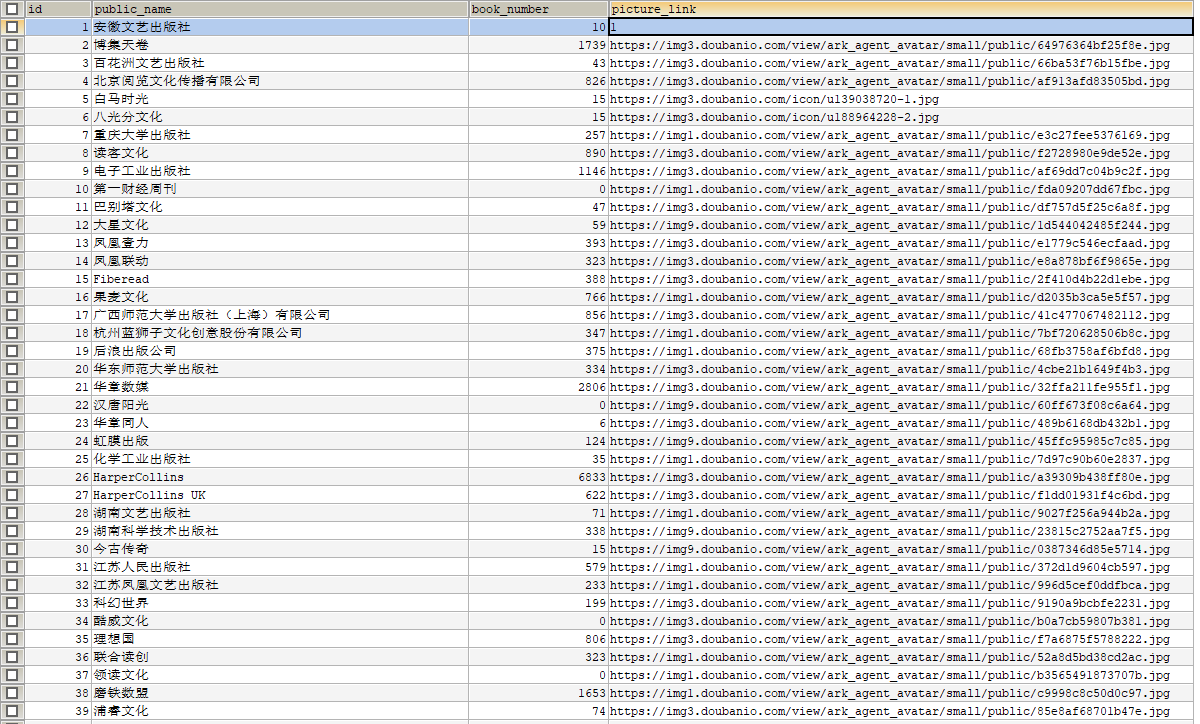This screenshot has height=724, width=1200.
Task: Click the picture_link column header
Action: 901,9
